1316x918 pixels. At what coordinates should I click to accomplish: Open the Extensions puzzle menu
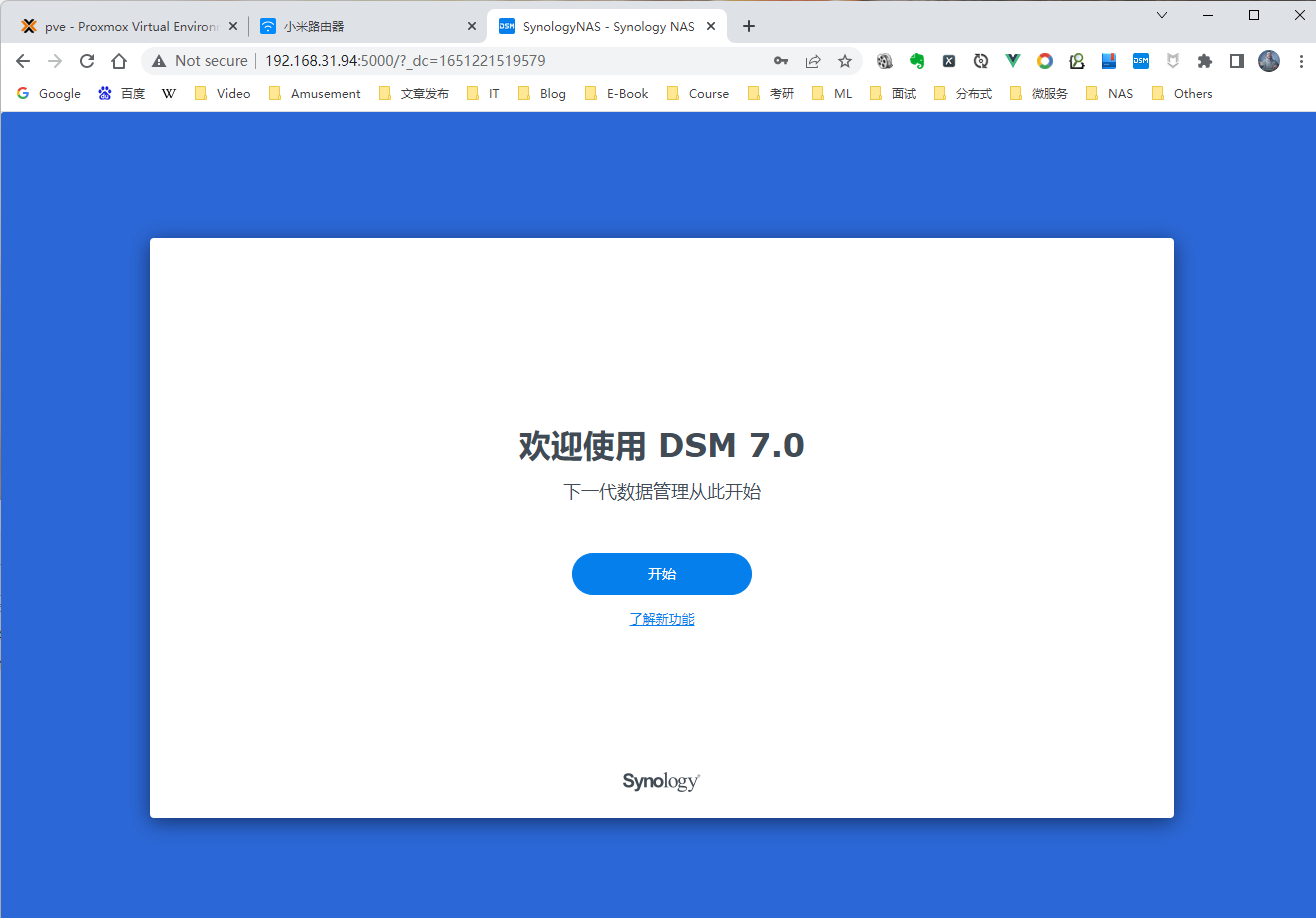pos(1204,61)
